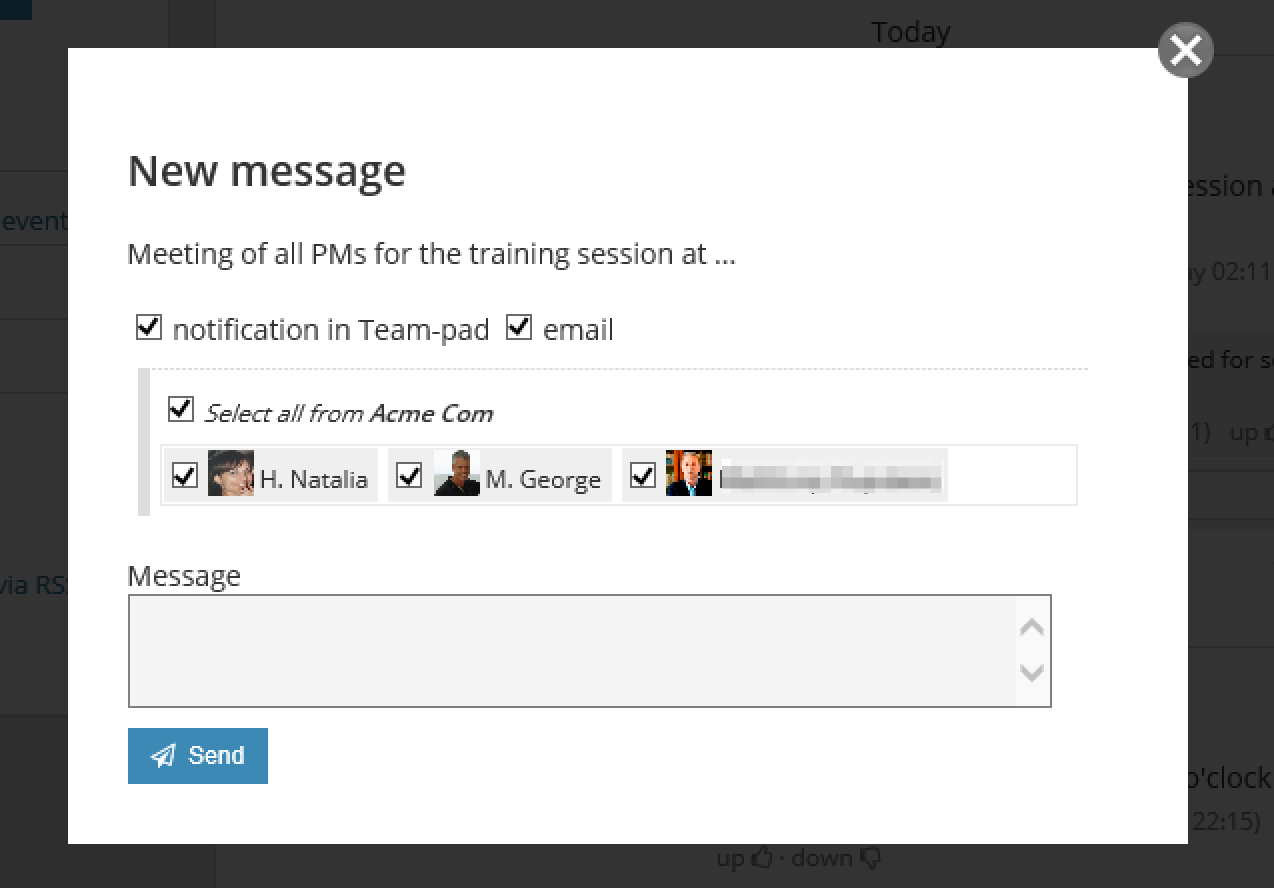
Task: Click the paper plane icon on Send button
Action: point(162,756)
